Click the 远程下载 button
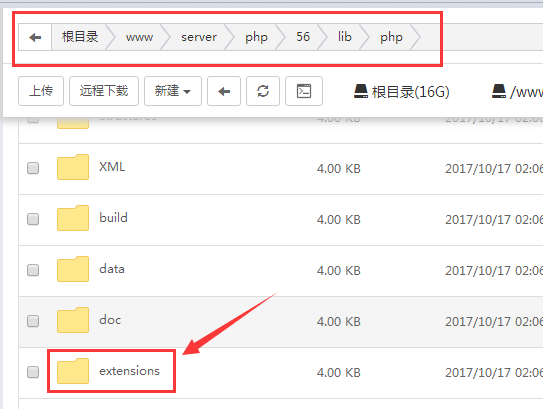 click(x=104, y=91)
